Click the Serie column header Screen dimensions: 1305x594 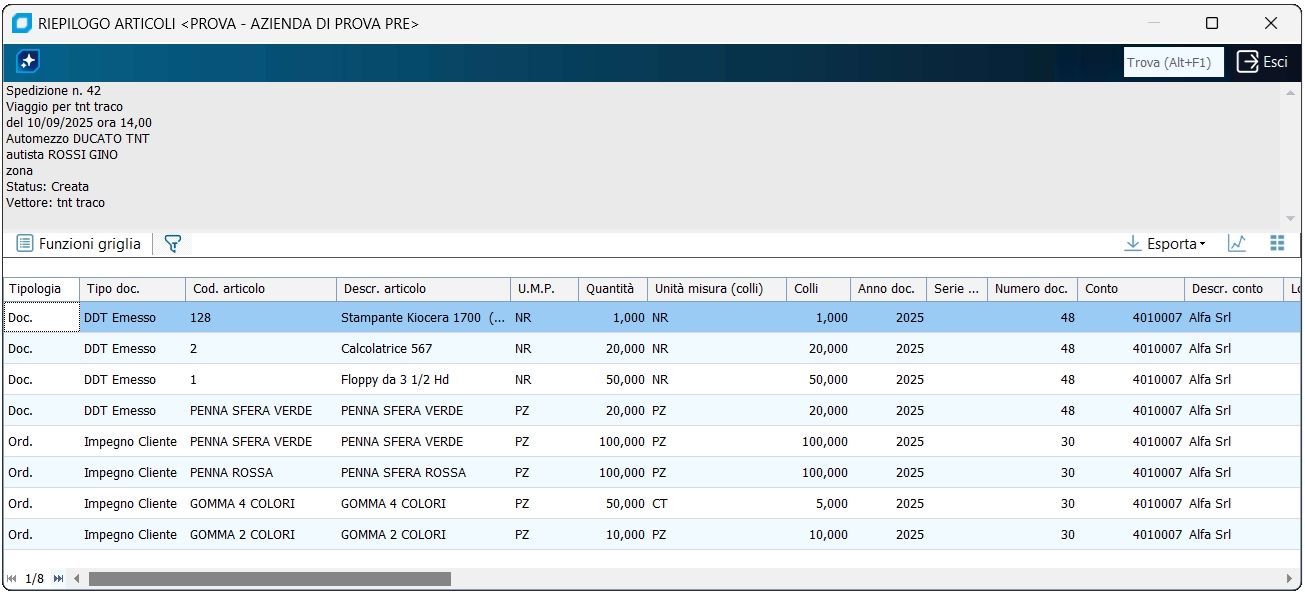tap(957, 289)
